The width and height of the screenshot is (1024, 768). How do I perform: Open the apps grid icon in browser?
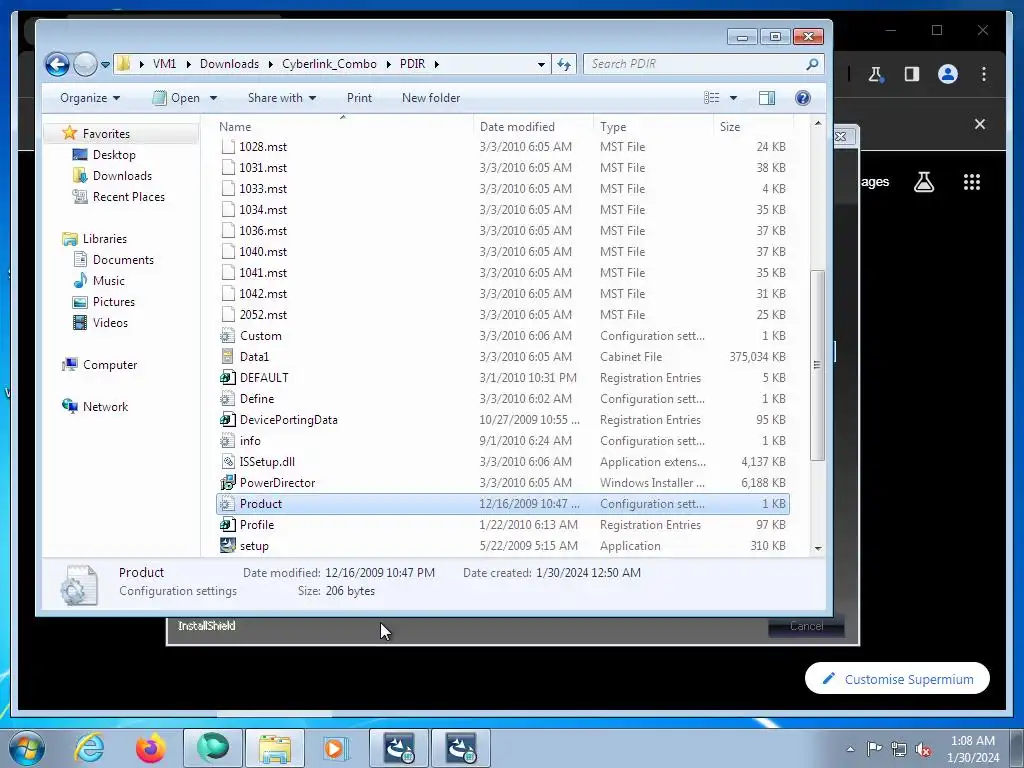coord(972,182)
